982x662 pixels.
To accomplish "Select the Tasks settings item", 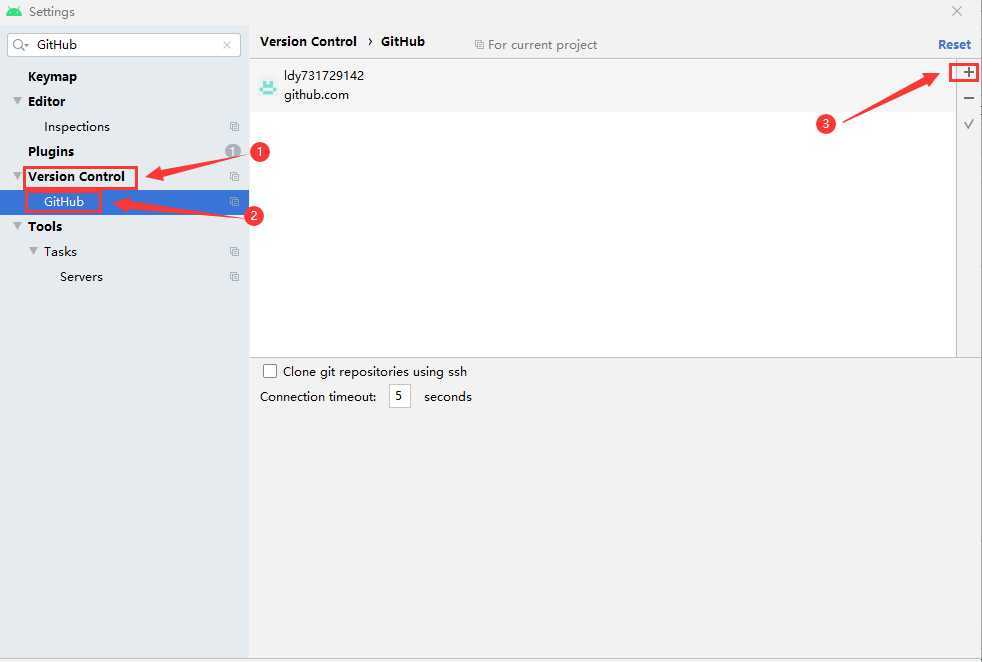I will (x=60, y=252).
